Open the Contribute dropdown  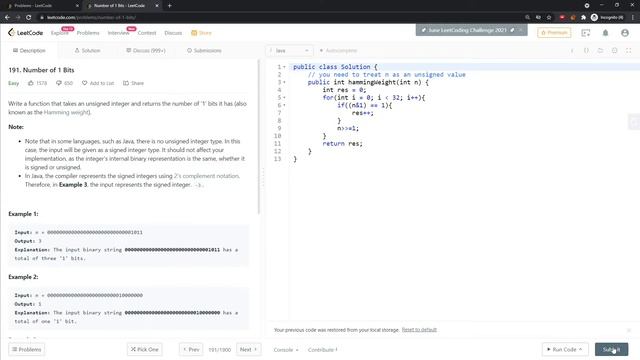[x=322, y=350]
